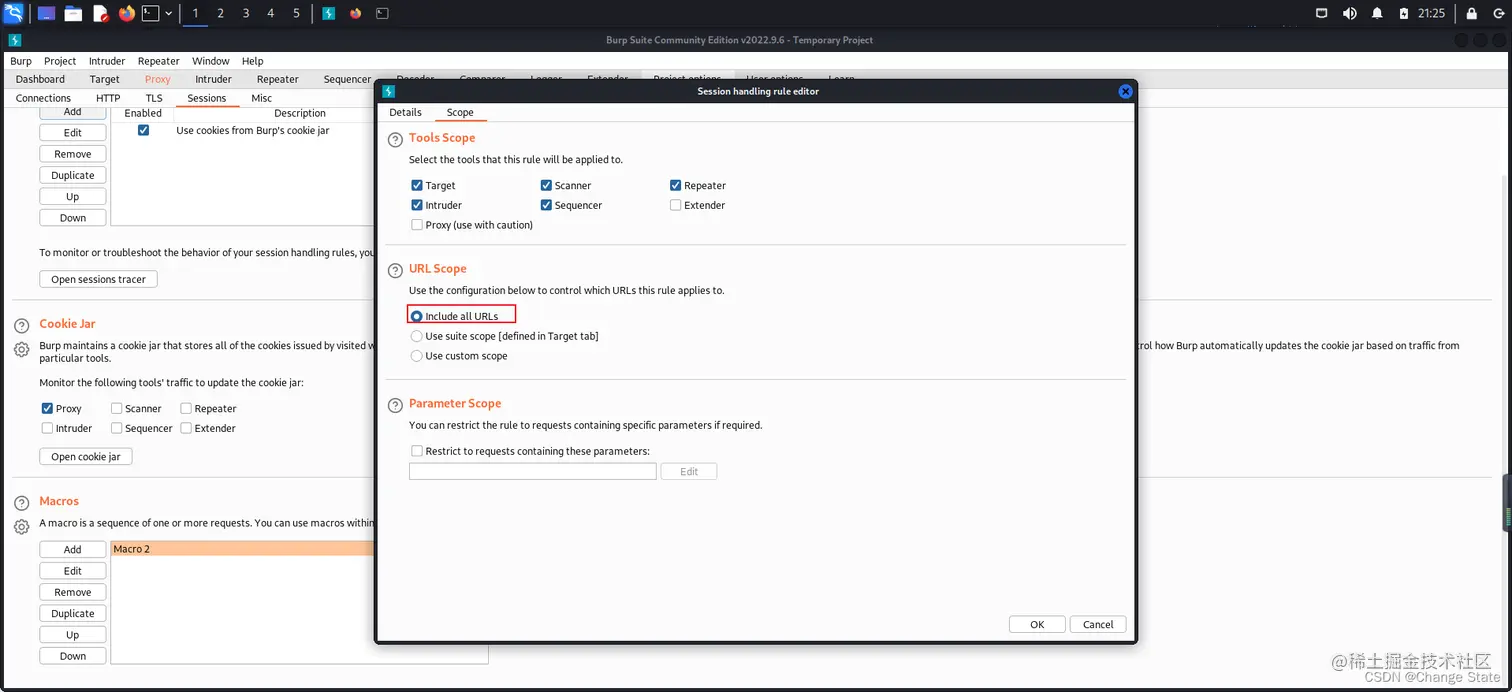The image size is (1512, 692).
Task: Open help for Tools Scope
Action: pos(395,140)
